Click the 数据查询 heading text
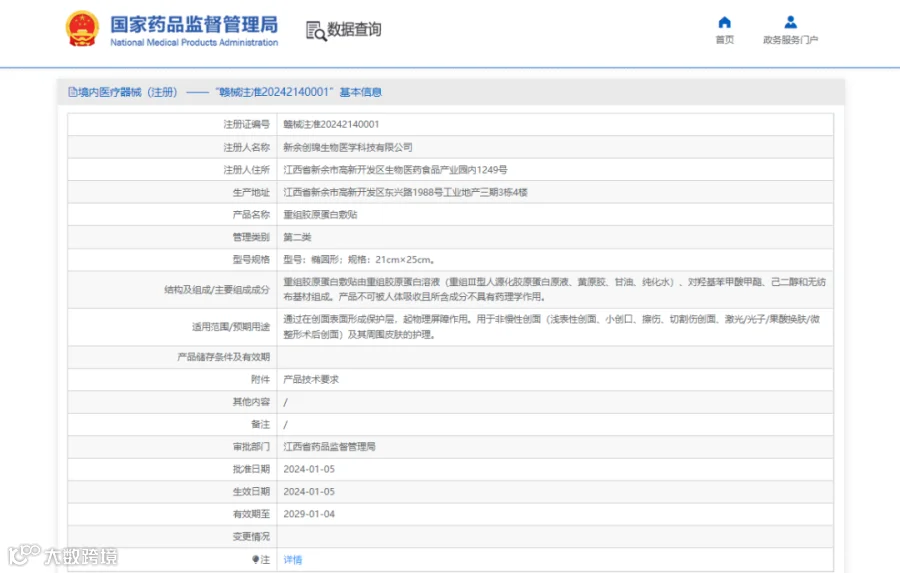 [354, 29]
